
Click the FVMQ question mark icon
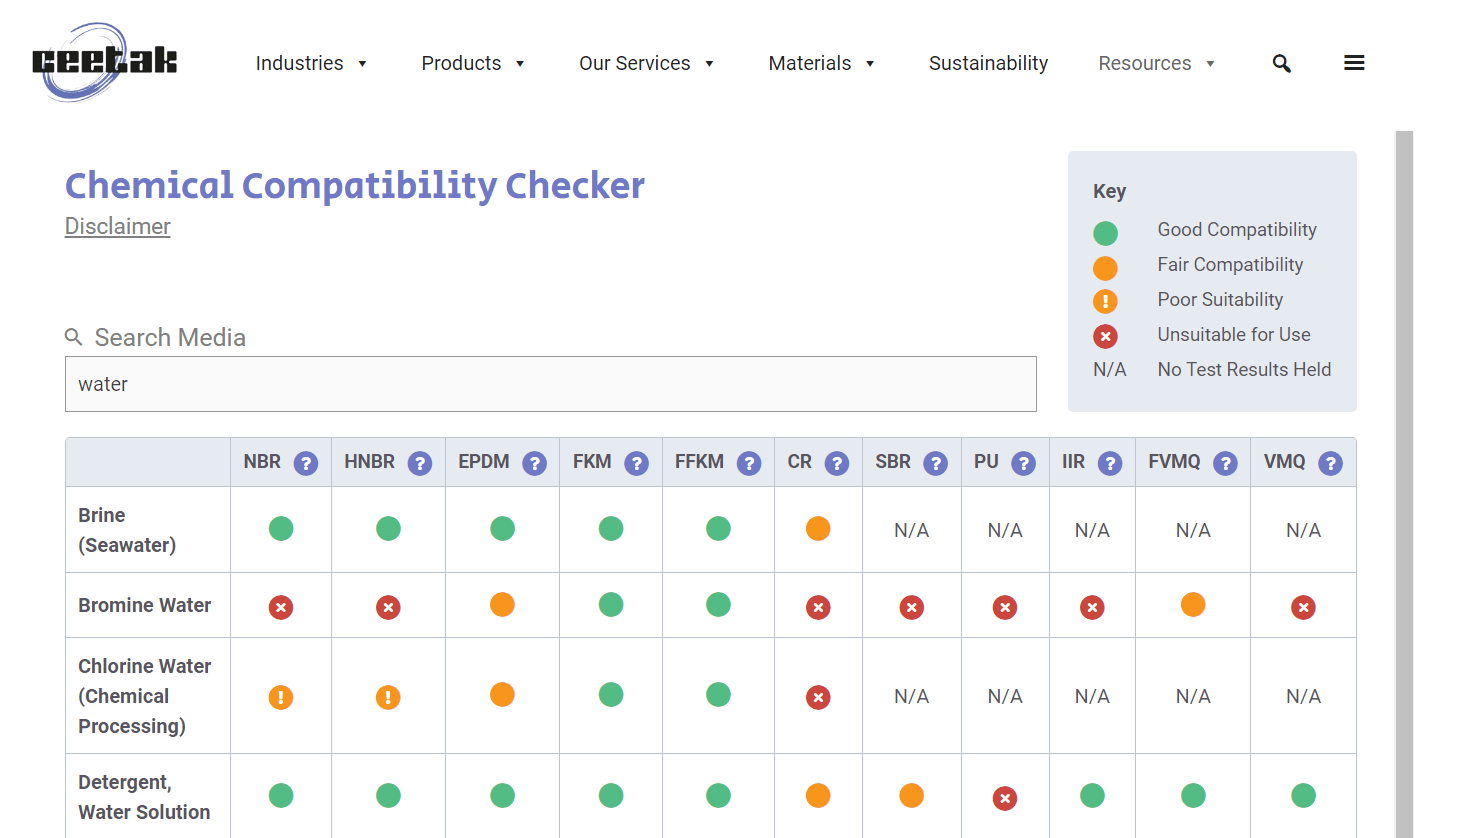[x=1225, y=463]
